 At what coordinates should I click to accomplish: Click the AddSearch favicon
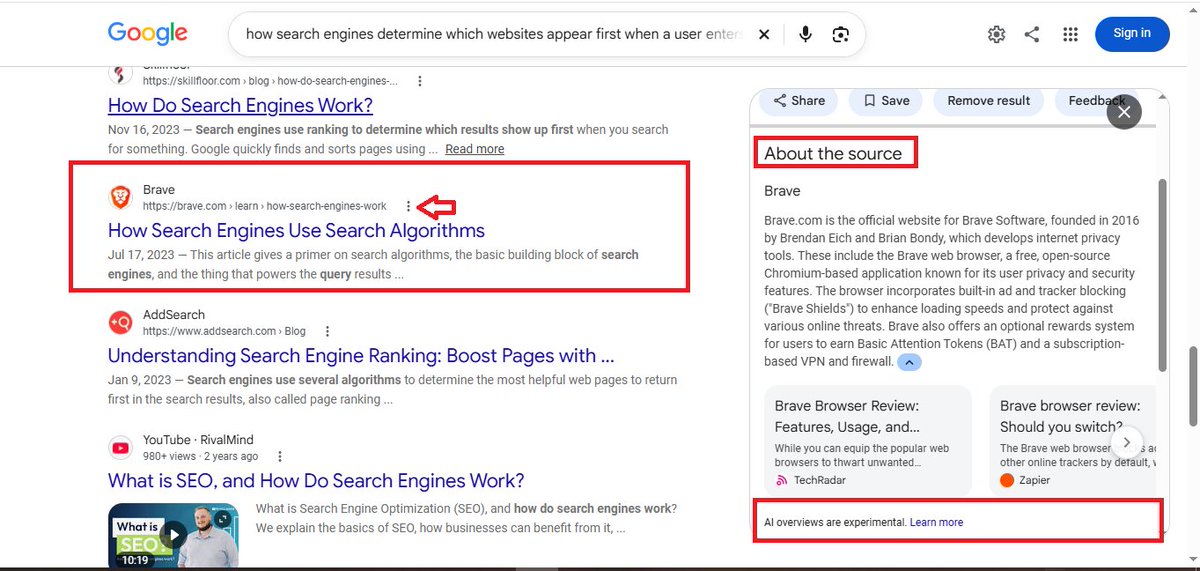120,322
